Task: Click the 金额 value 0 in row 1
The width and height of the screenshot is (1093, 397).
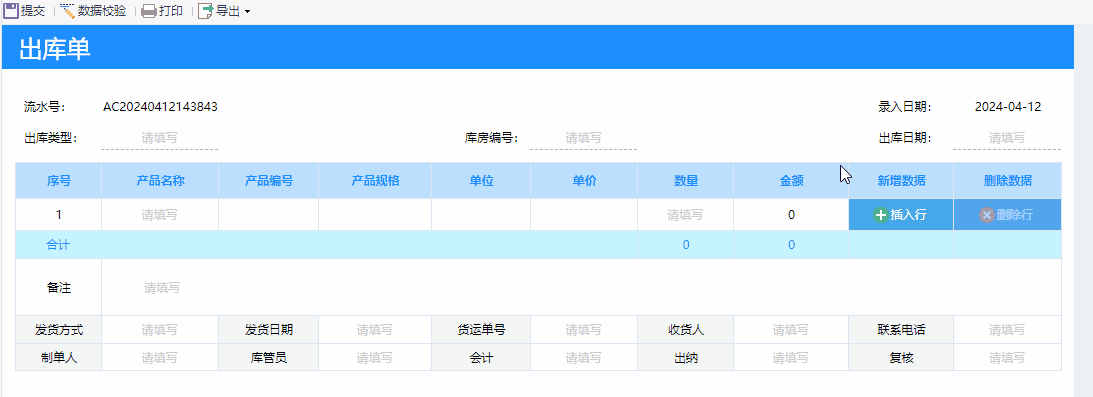Action: click(x=791, y=215)
